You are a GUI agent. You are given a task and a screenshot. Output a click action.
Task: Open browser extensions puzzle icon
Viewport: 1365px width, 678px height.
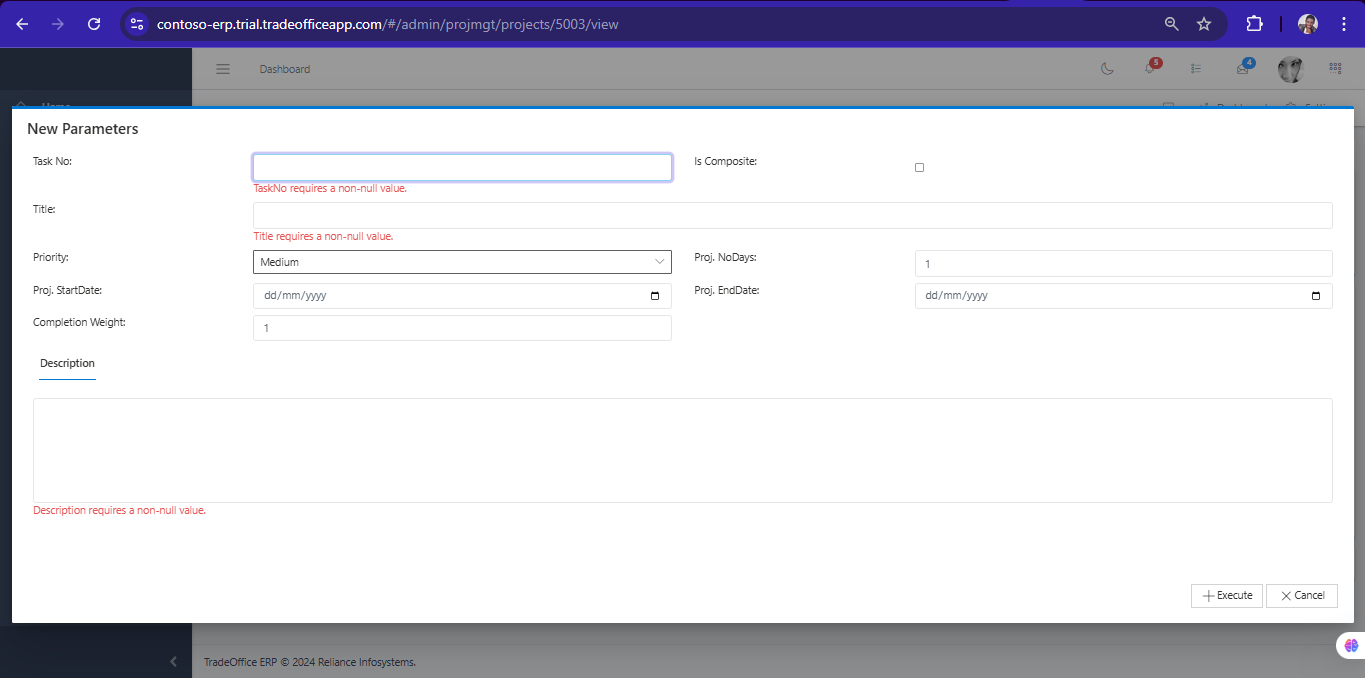pyautogui.click(x=1254, y=24)
